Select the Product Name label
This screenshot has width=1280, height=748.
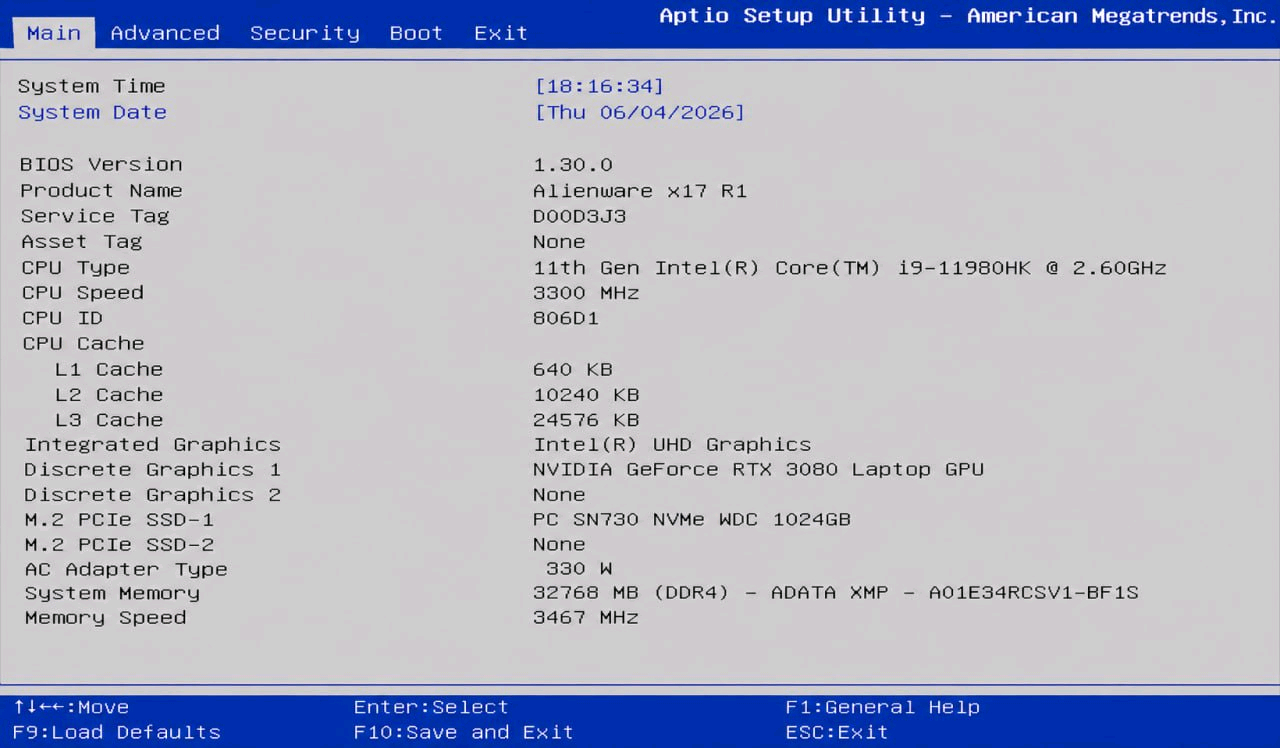(x=101, y=190)
